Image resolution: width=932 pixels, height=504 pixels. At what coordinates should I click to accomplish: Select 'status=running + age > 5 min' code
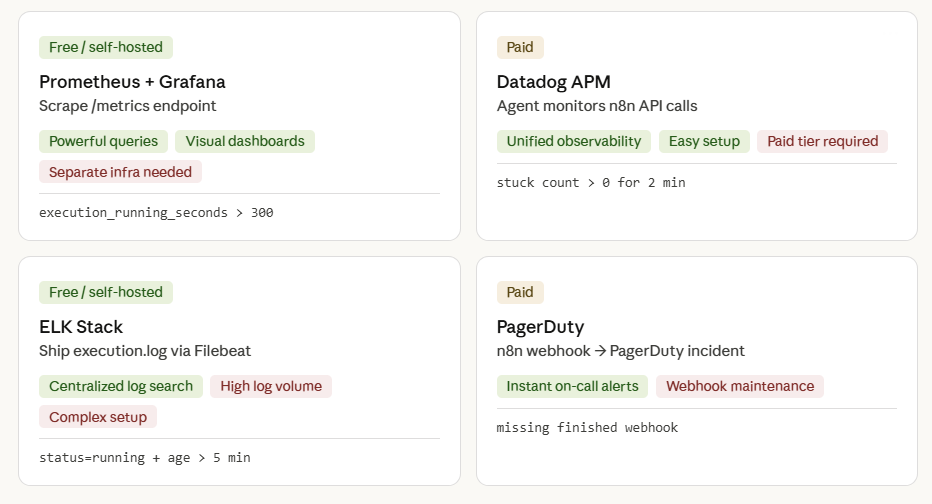coord(145,458)
